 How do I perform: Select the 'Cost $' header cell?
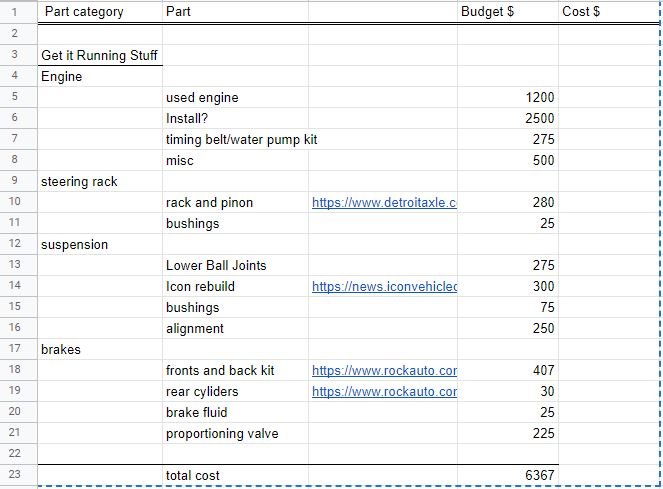(x=609, y=12)
